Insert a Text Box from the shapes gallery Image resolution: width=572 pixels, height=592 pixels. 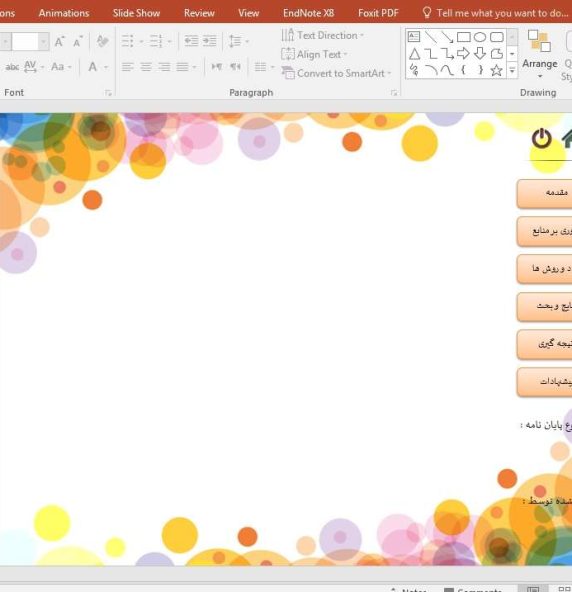pos(414,37)
